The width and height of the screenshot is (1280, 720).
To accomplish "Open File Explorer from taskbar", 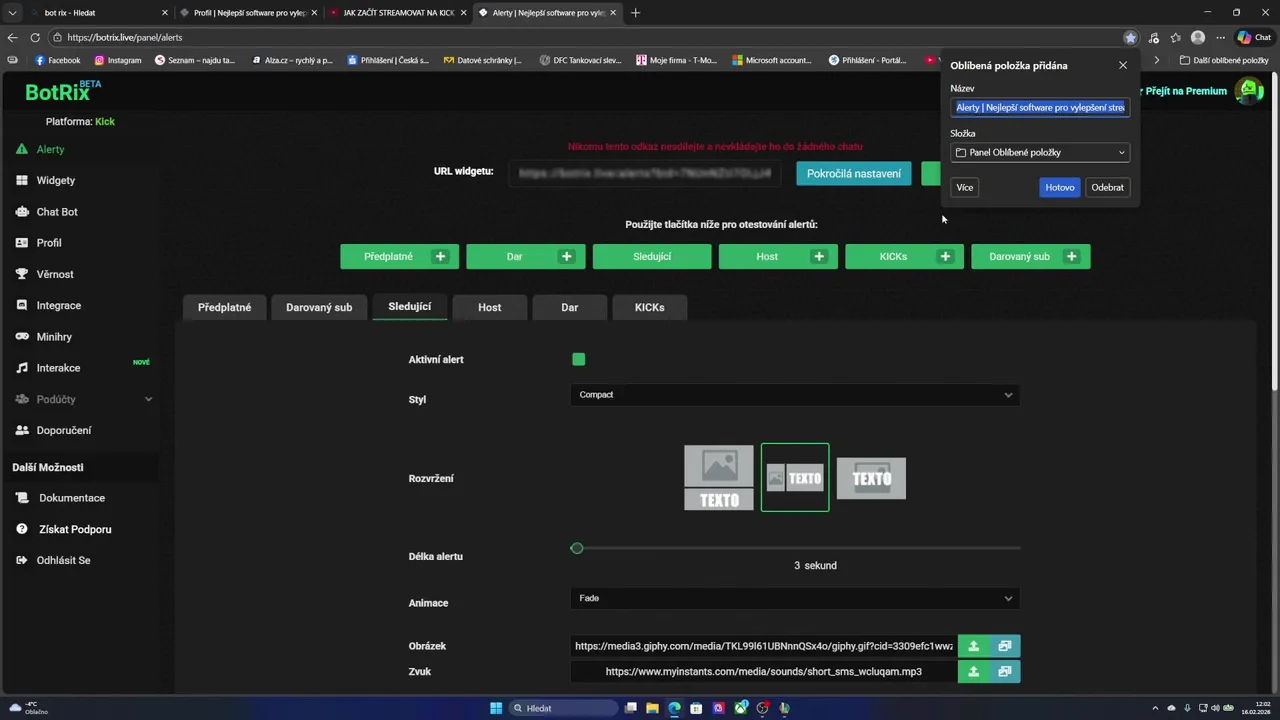I will tap(652, 708).
